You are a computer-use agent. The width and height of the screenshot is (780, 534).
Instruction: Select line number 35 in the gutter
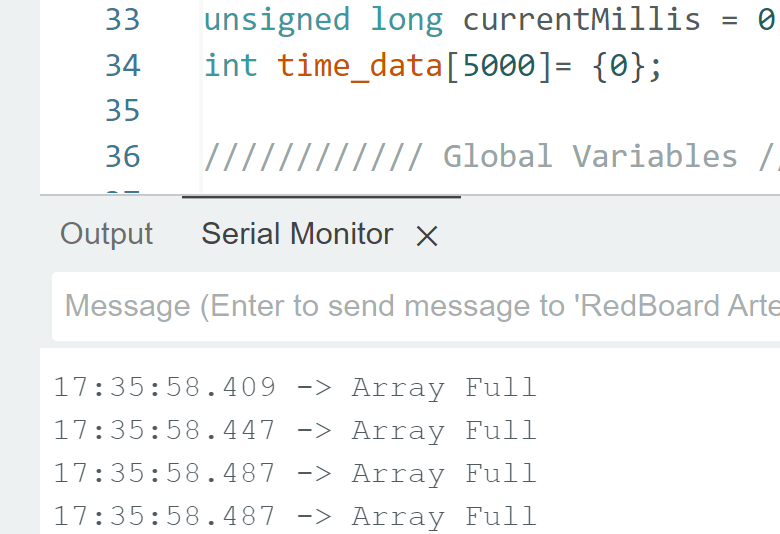click(x=122, y=110)
